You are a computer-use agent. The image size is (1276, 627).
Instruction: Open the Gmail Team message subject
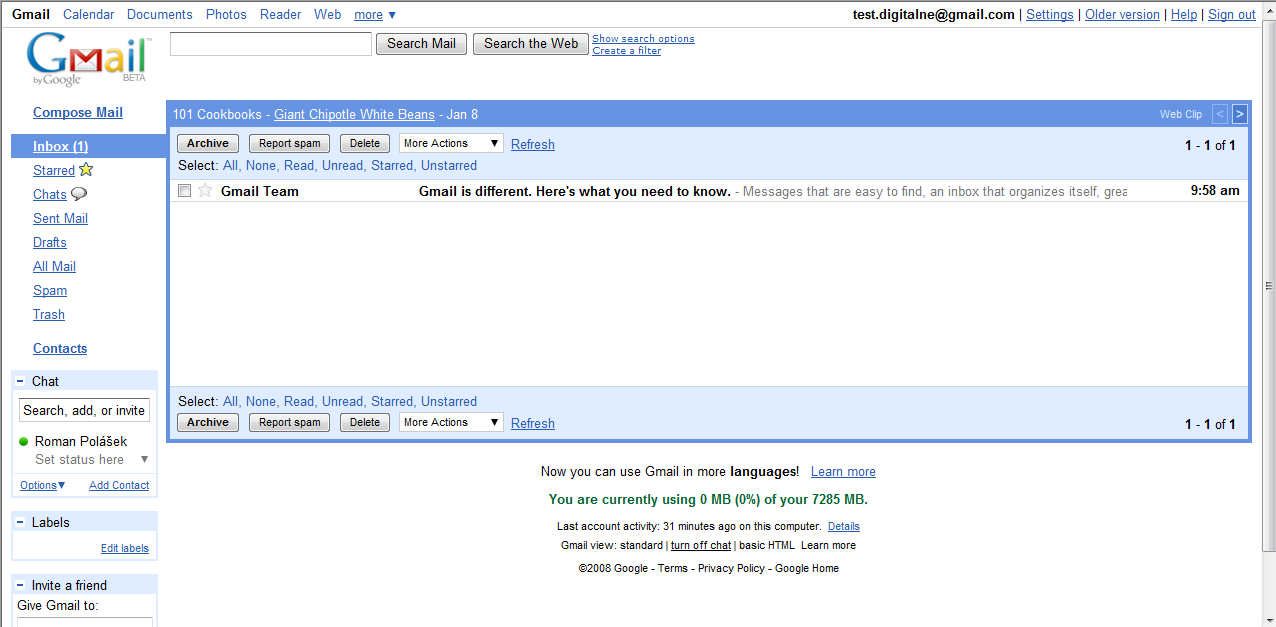point(575,191)
